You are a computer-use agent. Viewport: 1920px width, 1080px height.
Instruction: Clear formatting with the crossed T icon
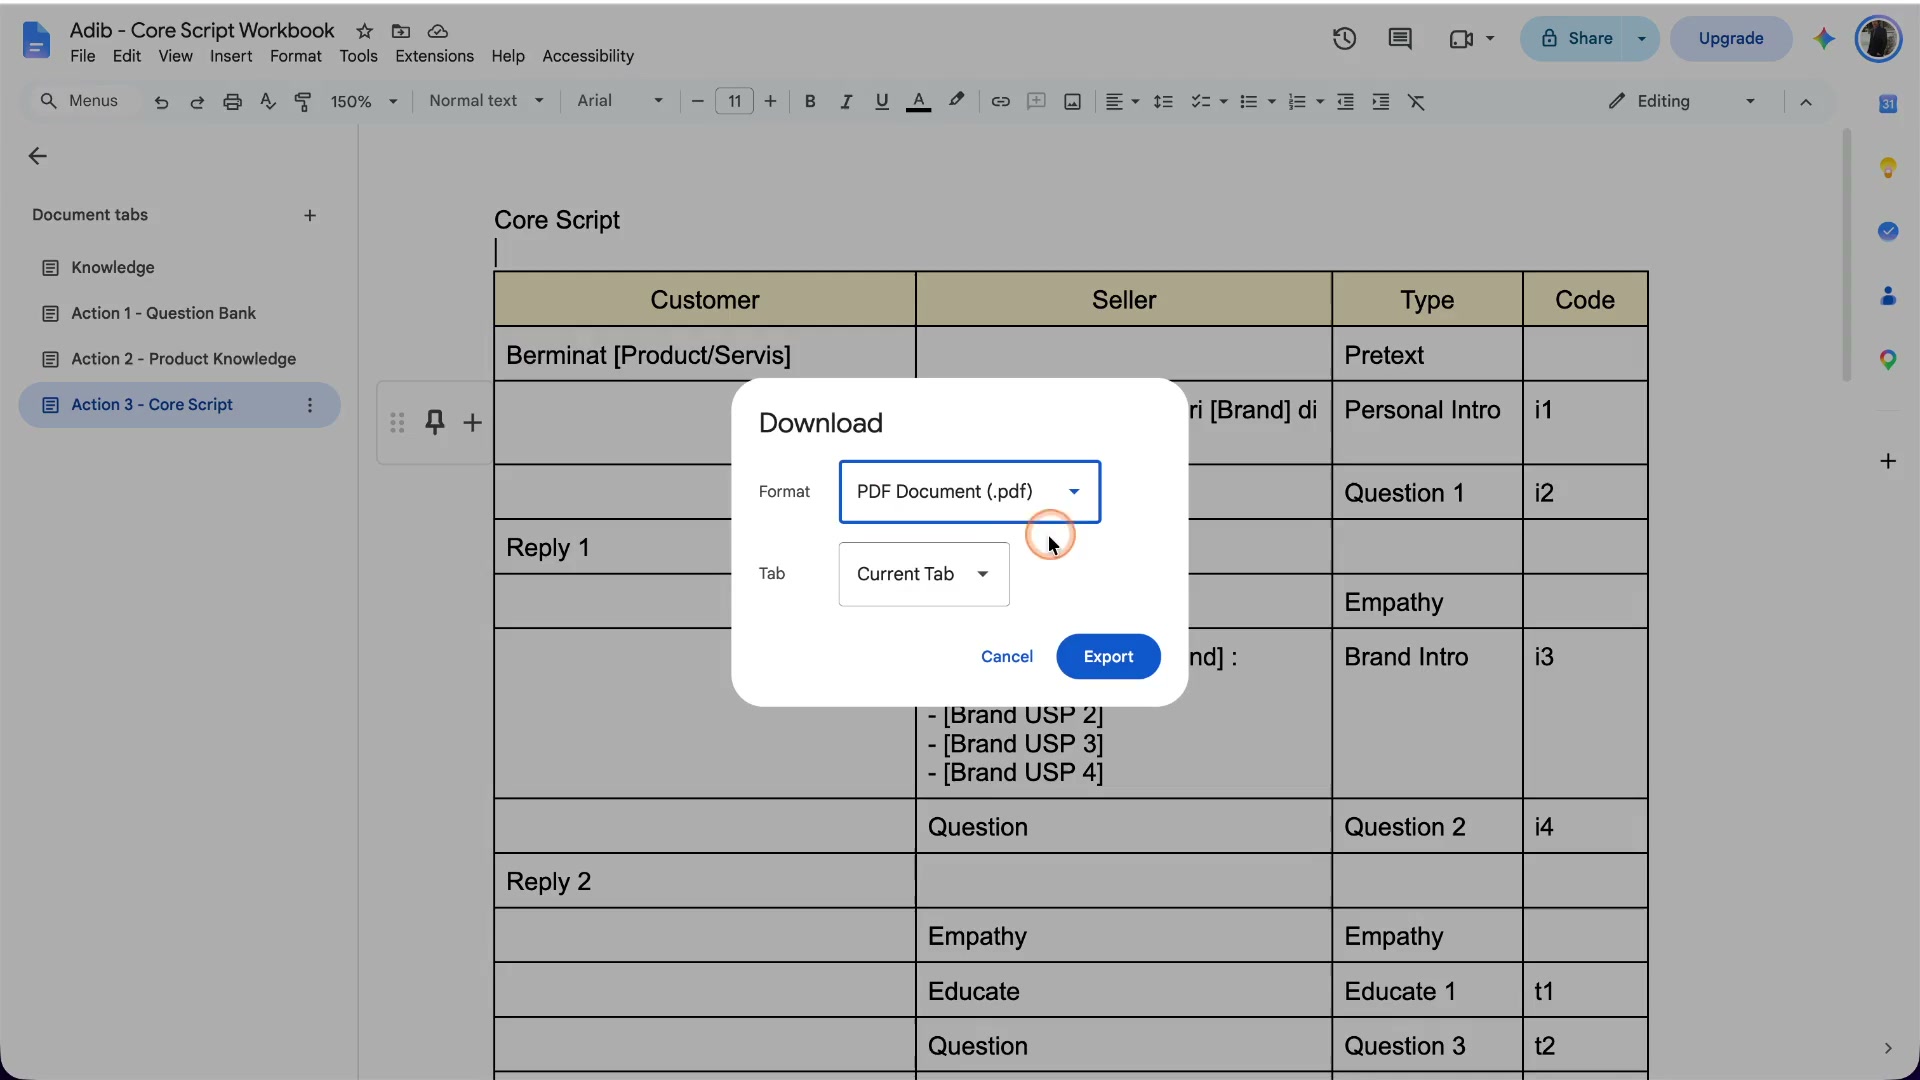click(x=1416, y=102)
